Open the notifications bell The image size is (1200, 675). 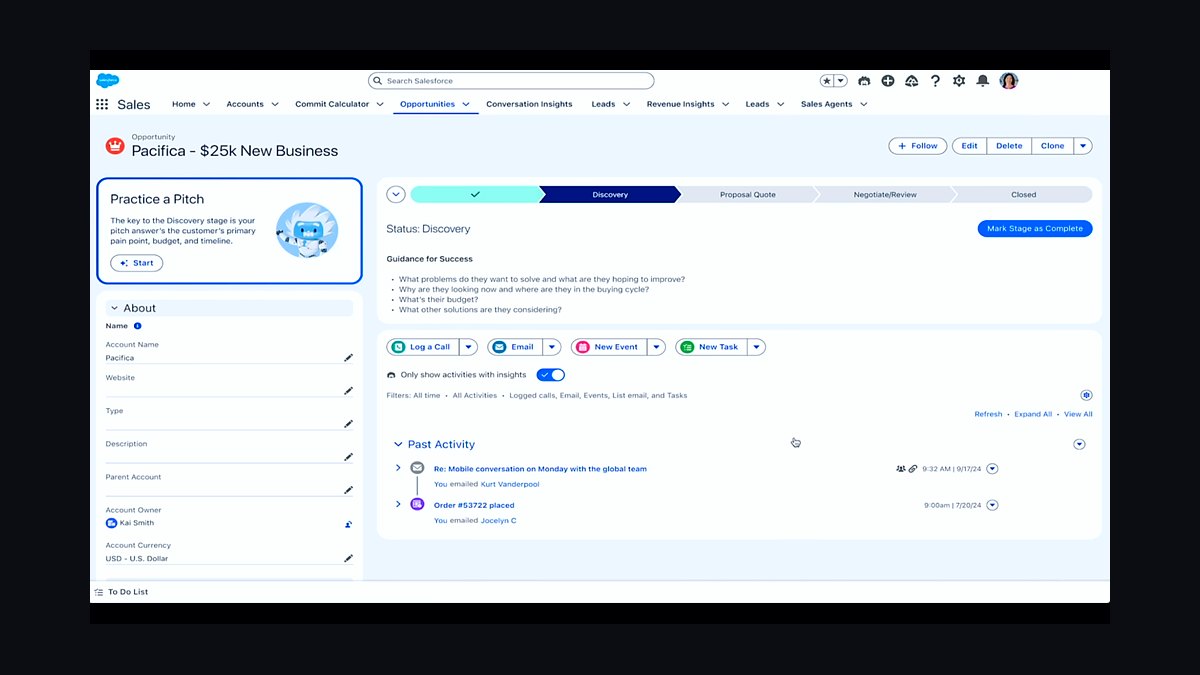point(983,81)
